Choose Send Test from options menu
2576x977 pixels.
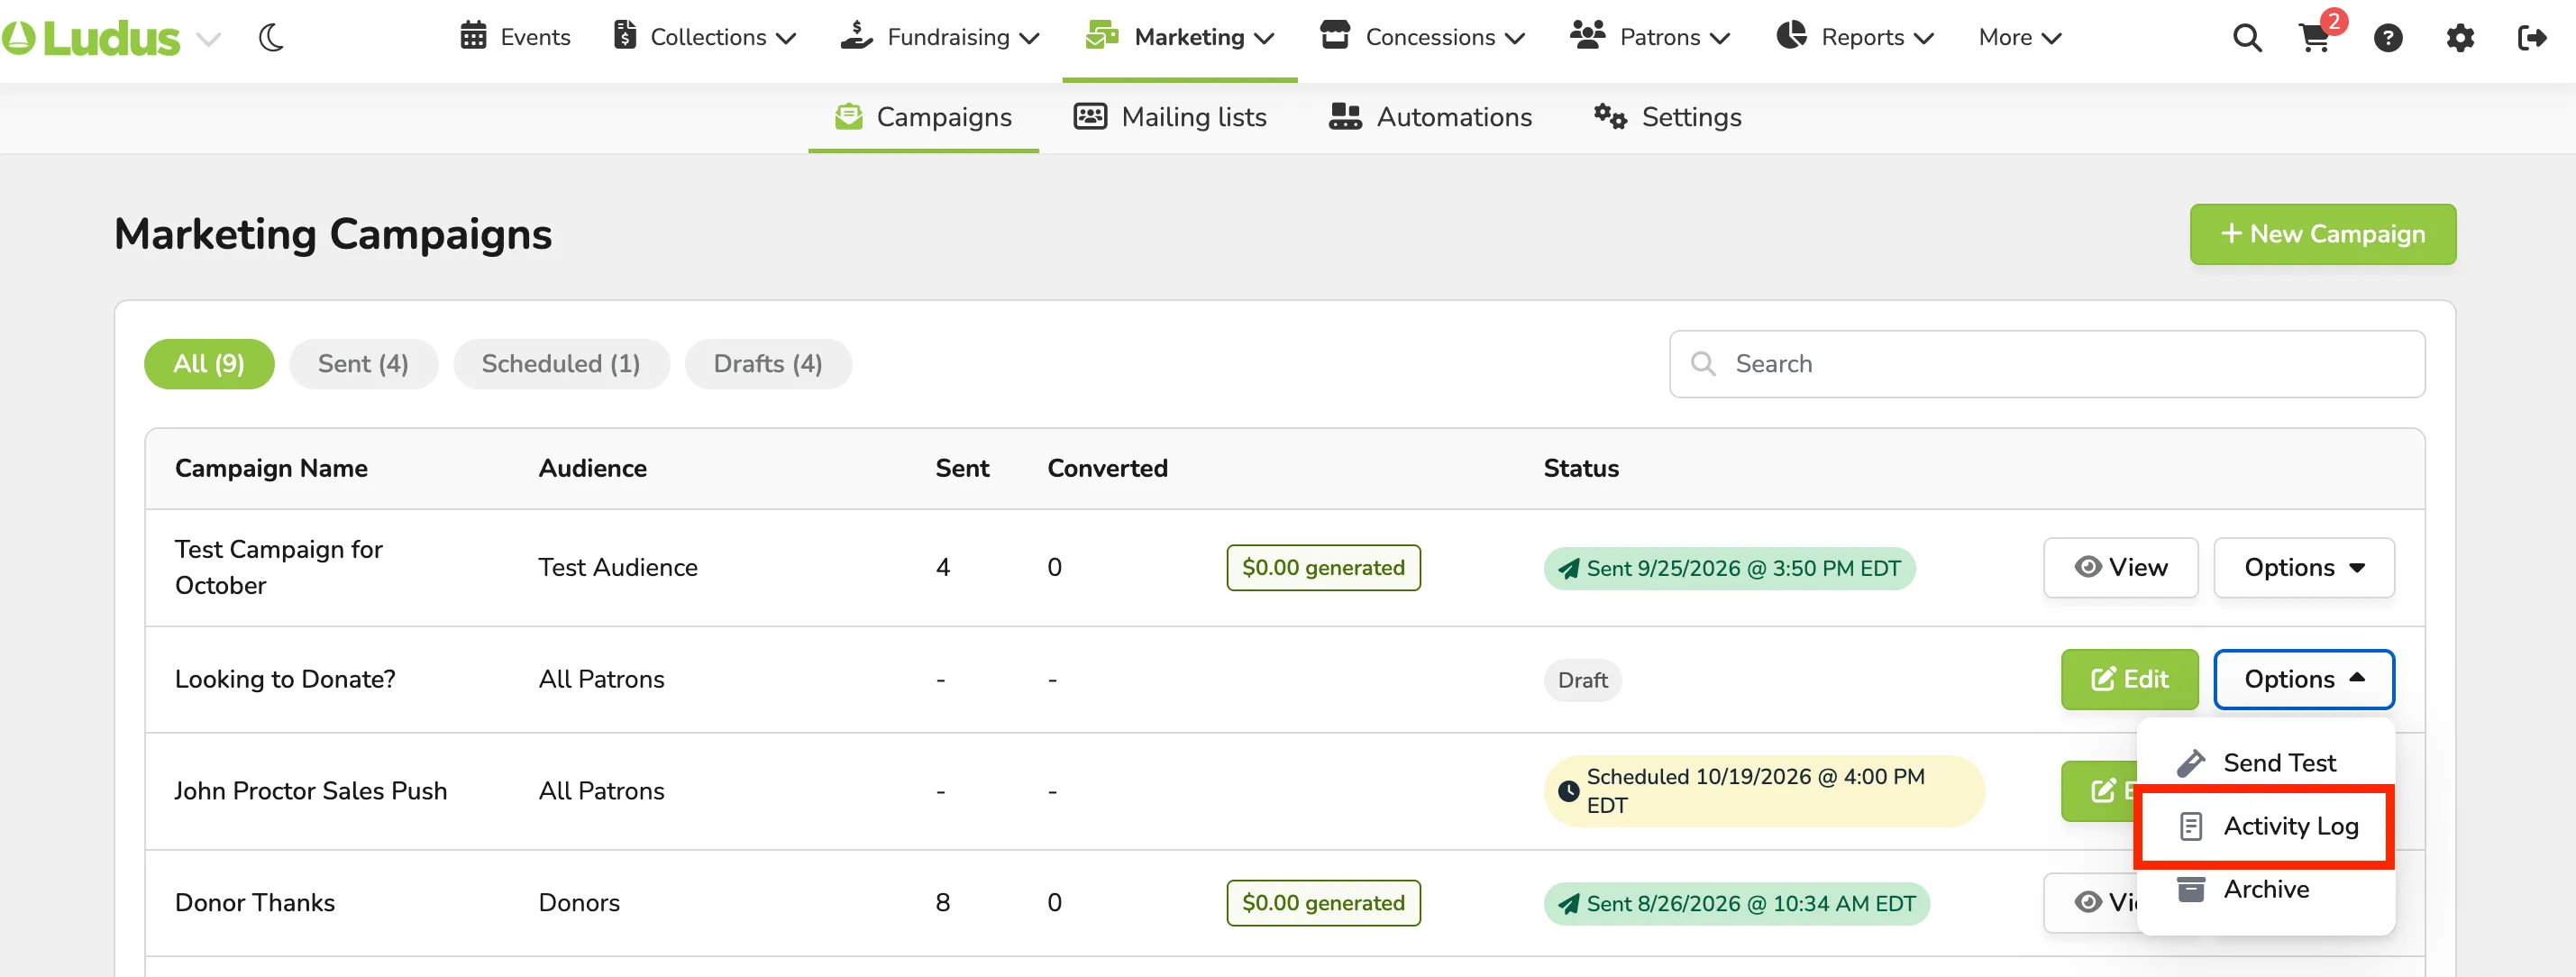coord(2264,763)
